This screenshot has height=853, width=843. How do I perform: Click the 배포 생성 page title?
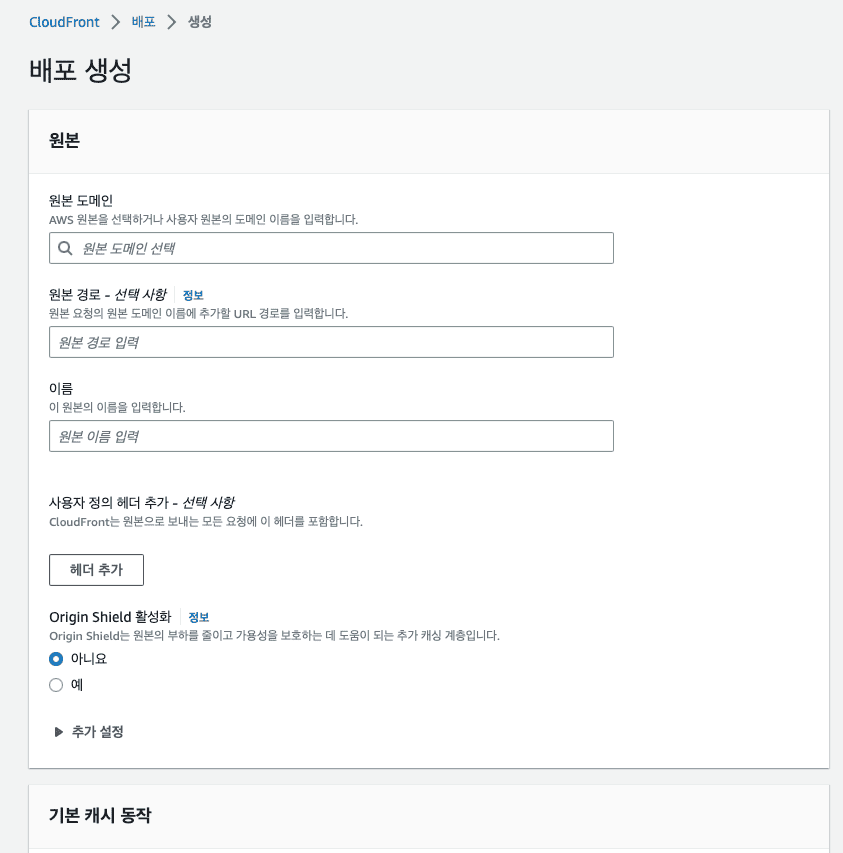[81, 71]
